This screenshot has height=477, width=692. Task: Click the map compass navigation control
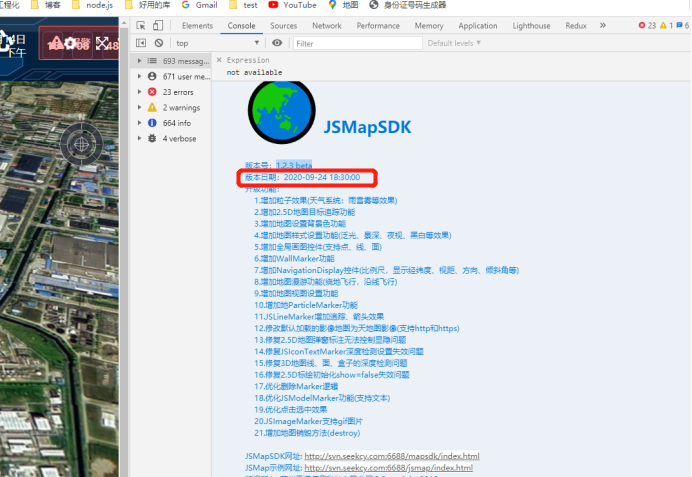click(81, 144)
